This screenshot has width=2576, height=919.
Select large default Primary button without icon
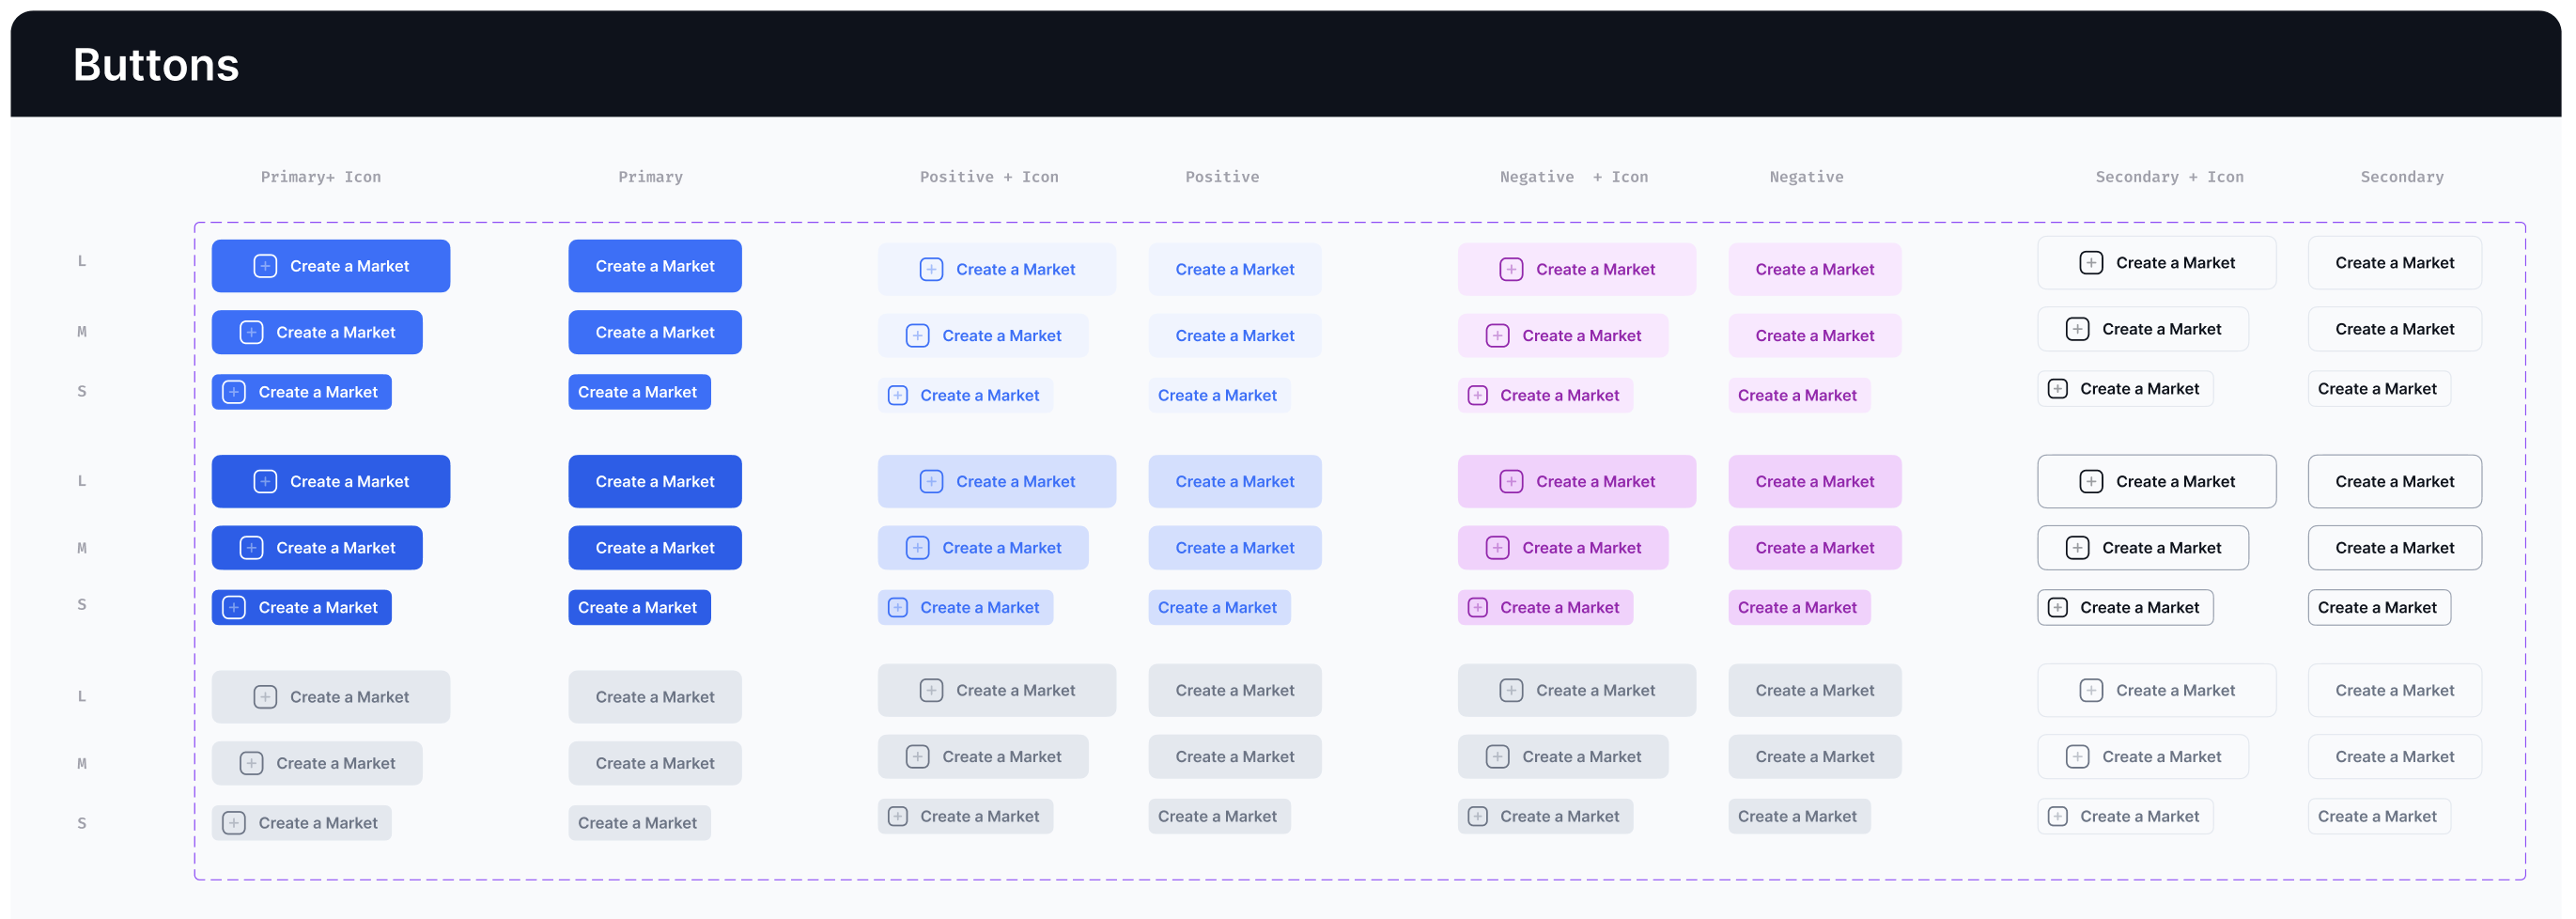[x=655, y=266]
